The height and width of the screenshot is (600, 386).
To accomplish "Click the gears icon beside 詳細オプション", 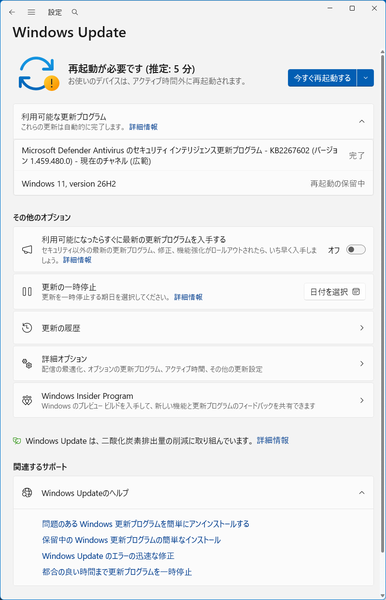I will click(x=27, y=363).
